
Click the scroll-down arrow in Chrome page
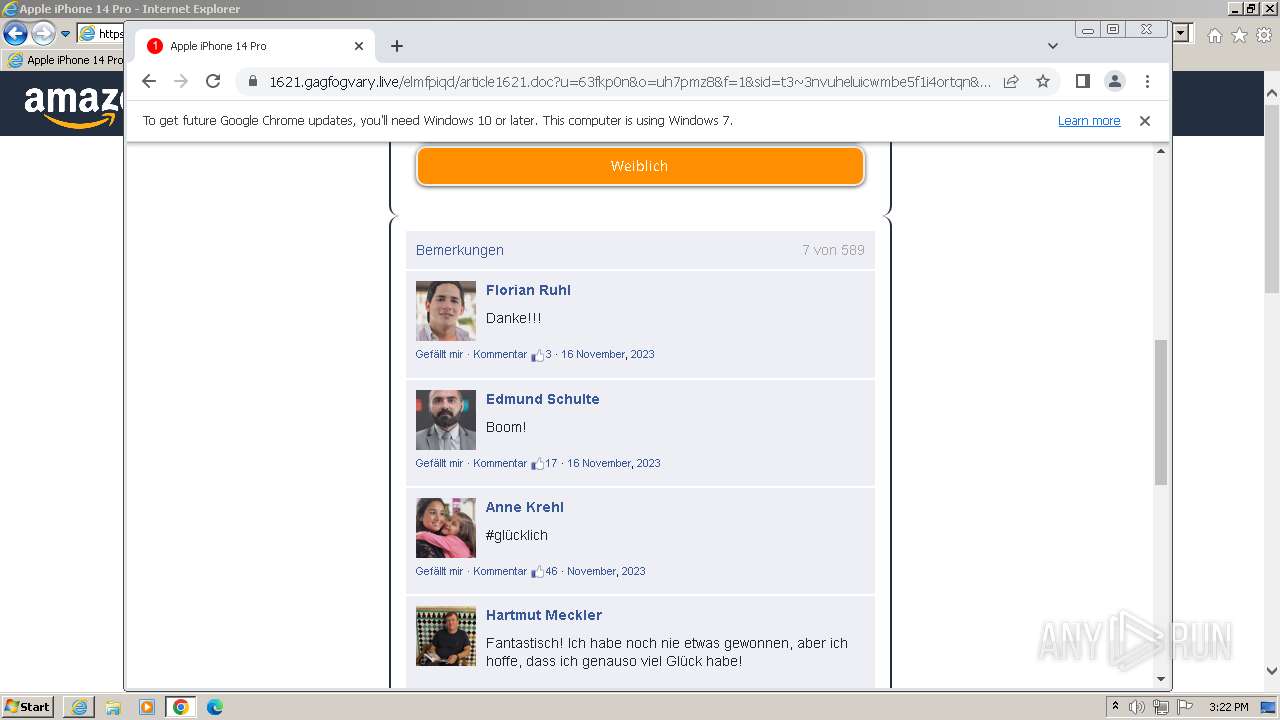[1161, 679]
